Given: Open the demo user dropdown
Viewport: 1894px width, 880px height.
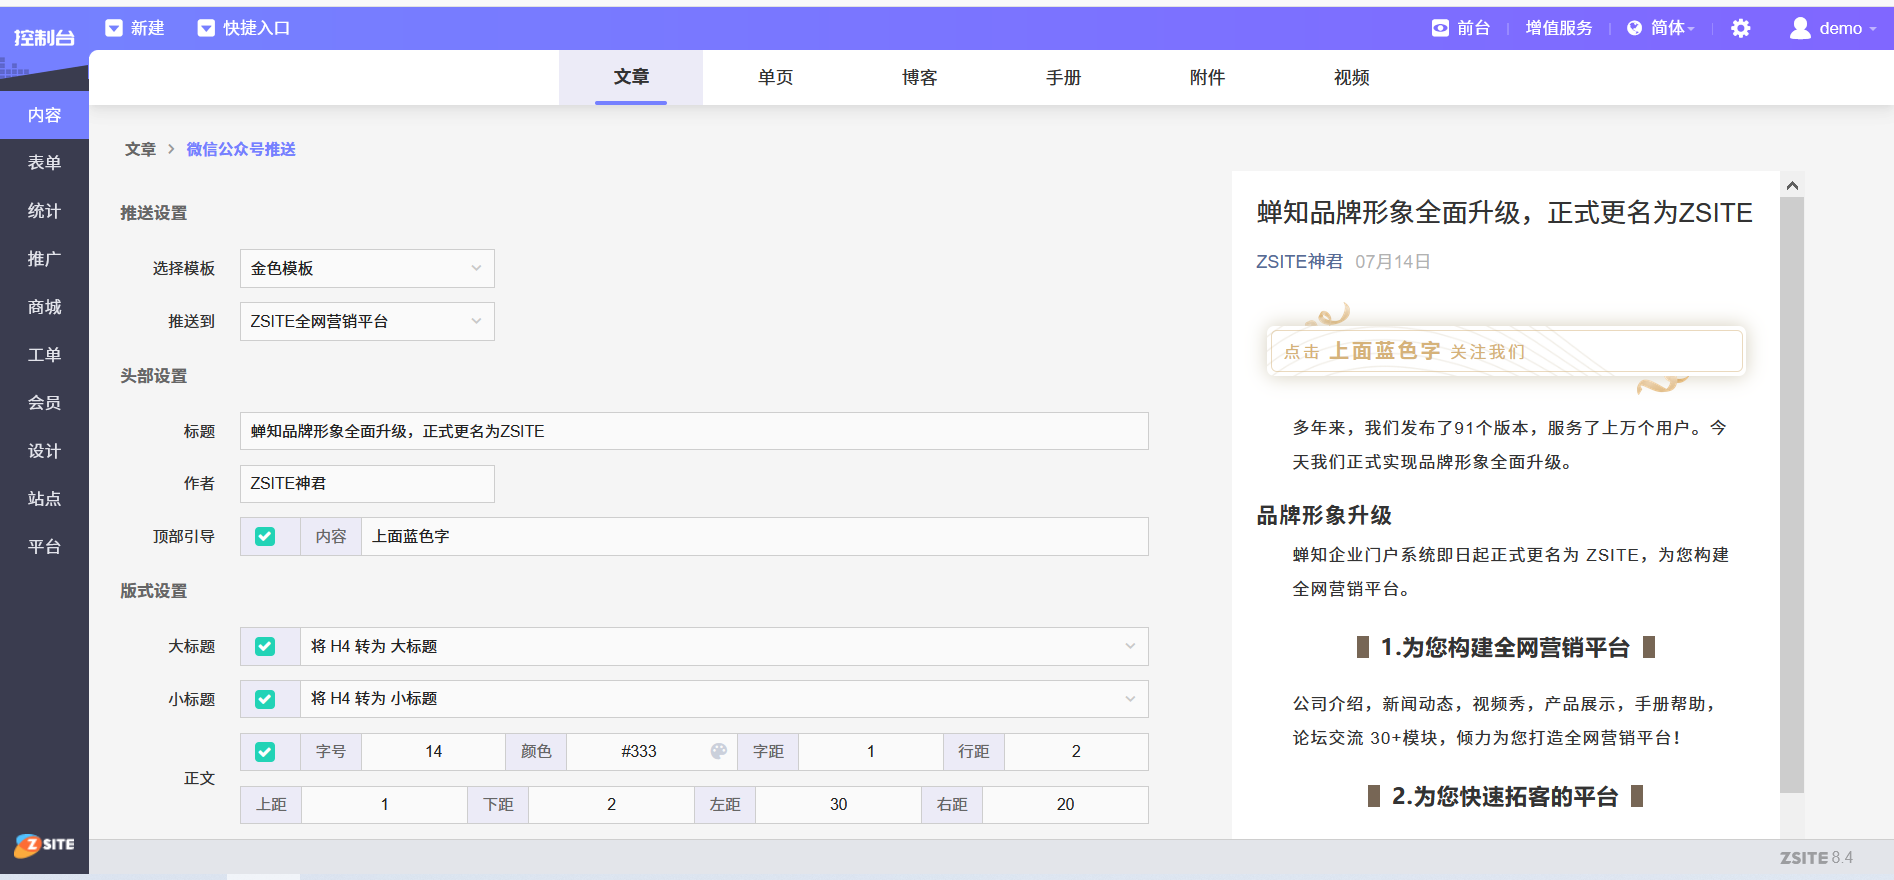Looking at the screenshot, I should (1848, 28).
